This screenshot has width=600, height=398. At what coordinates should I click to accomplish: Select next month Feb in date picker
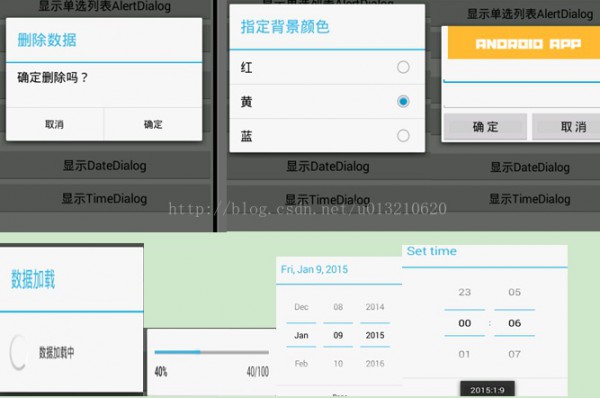301,364
